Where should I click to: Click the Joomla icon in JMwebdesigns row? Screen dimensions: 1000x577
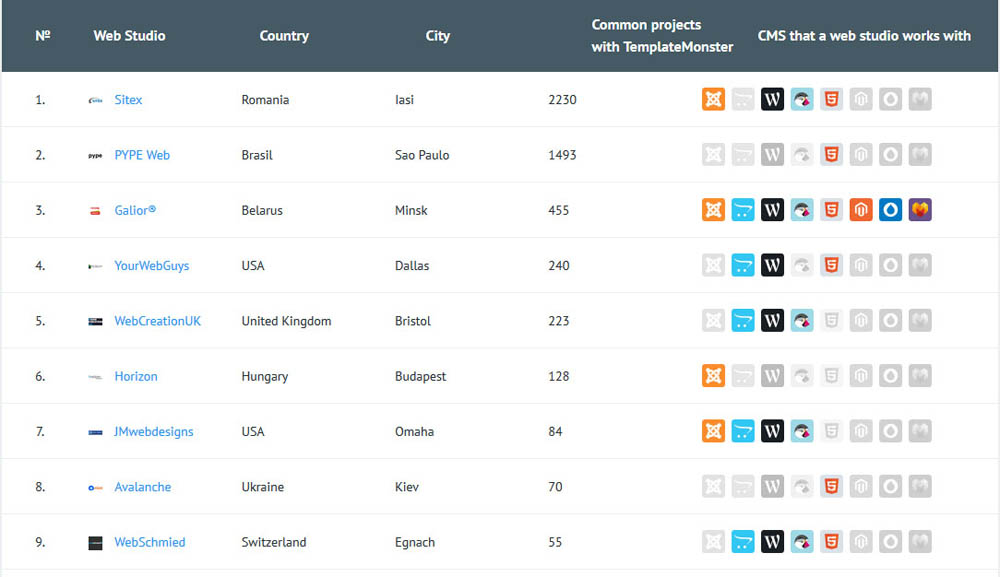click(x=713, y=432)
